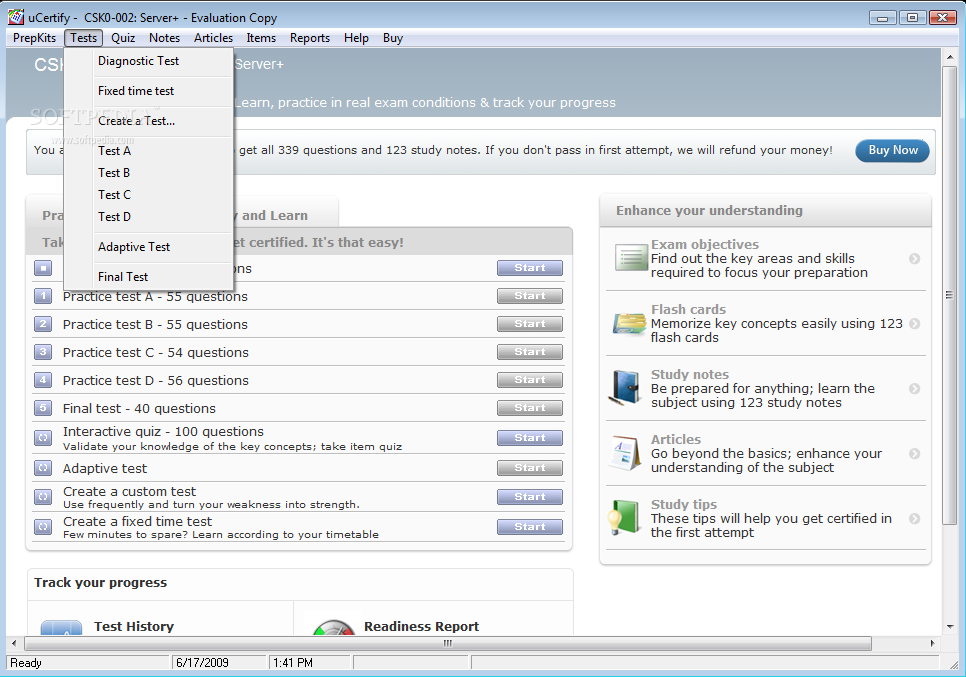The width and height of the screenshot is (966, 677).
Task: Click the icon beside Create a custom test
Action: click(x=43, y=497)
